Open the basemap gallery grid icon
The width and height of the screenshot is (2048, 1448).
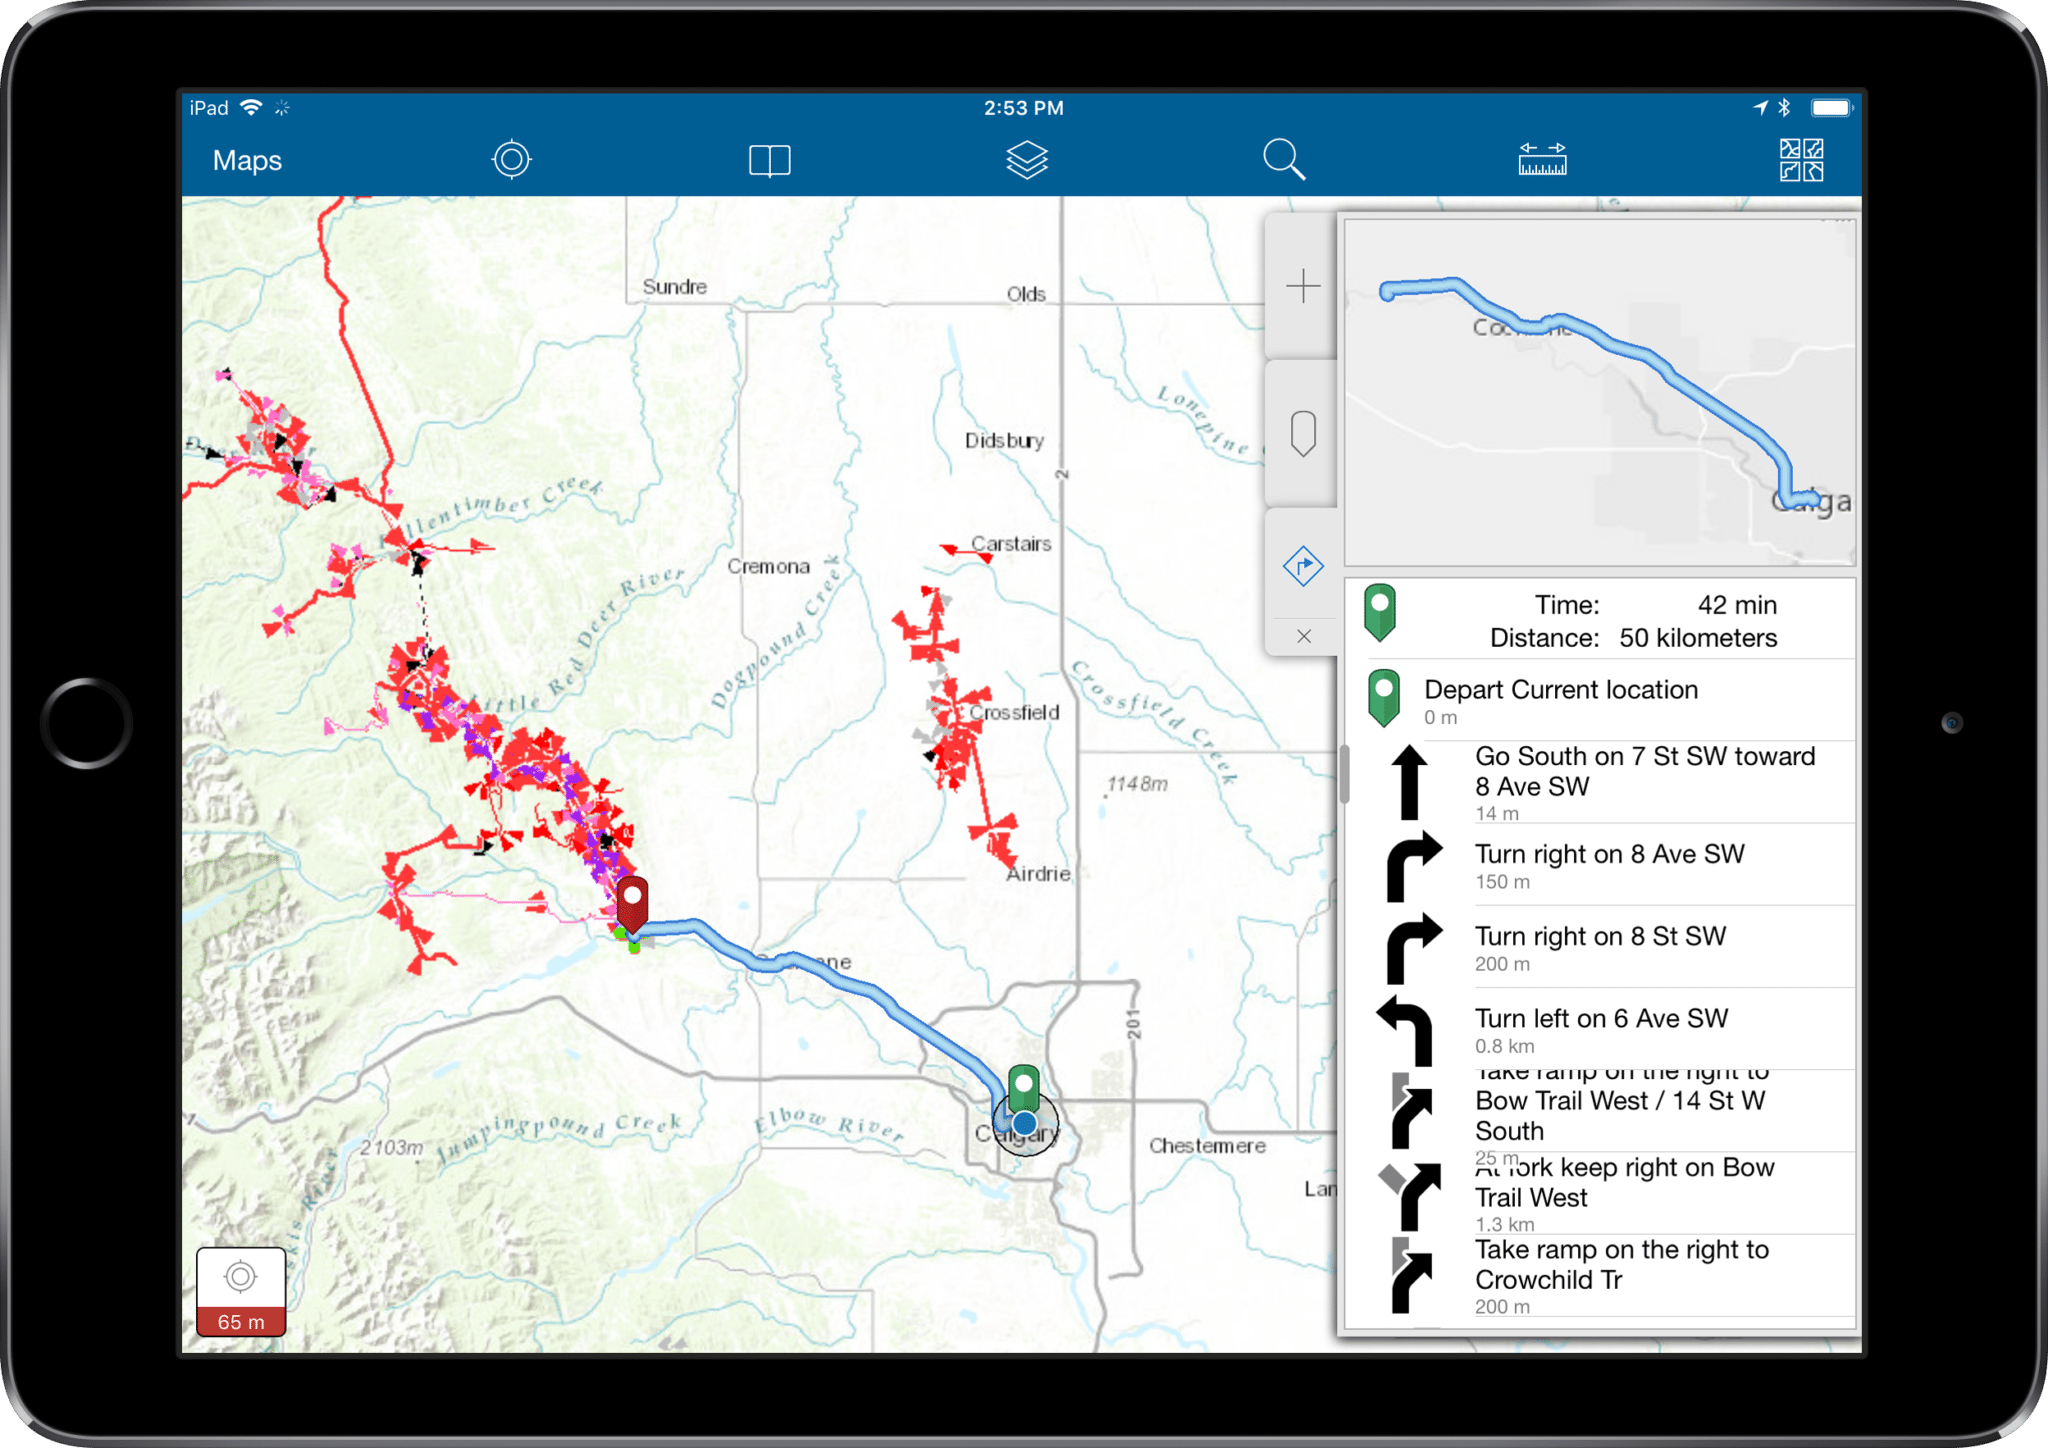point(1801,160)
